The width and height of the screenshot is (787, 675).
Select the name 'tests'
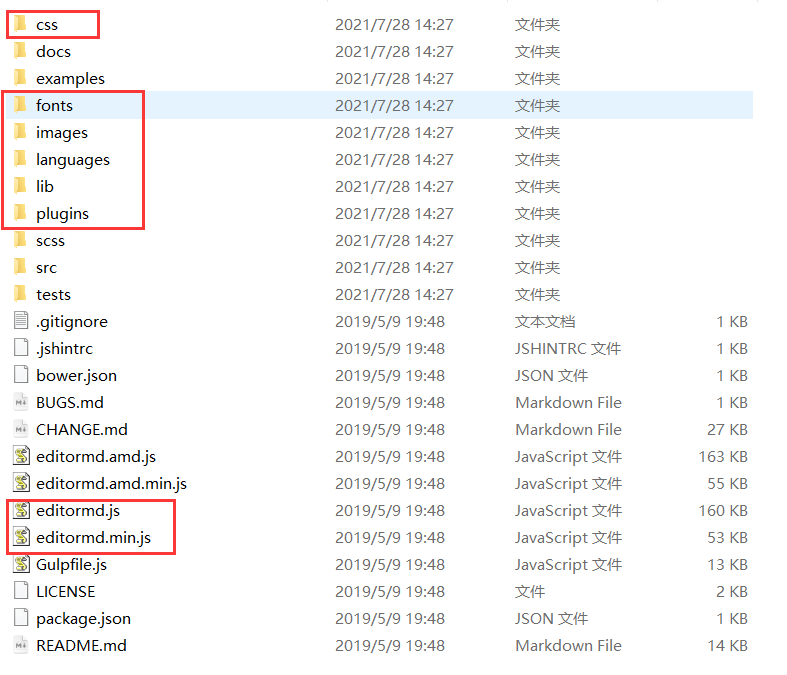pos(53,295)
